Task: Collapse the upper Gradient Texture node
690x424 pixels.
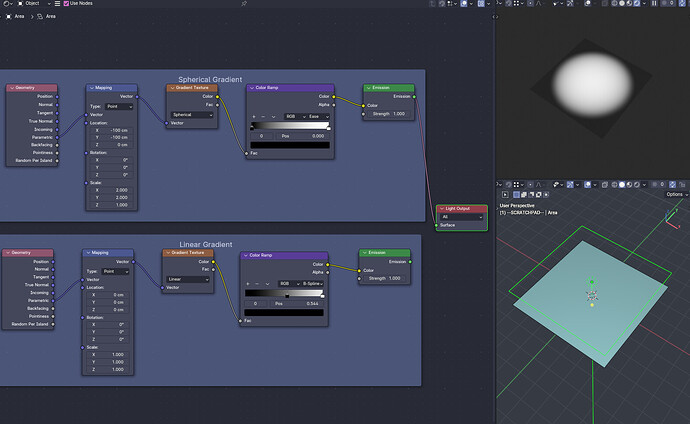Action: click(172, 88)
